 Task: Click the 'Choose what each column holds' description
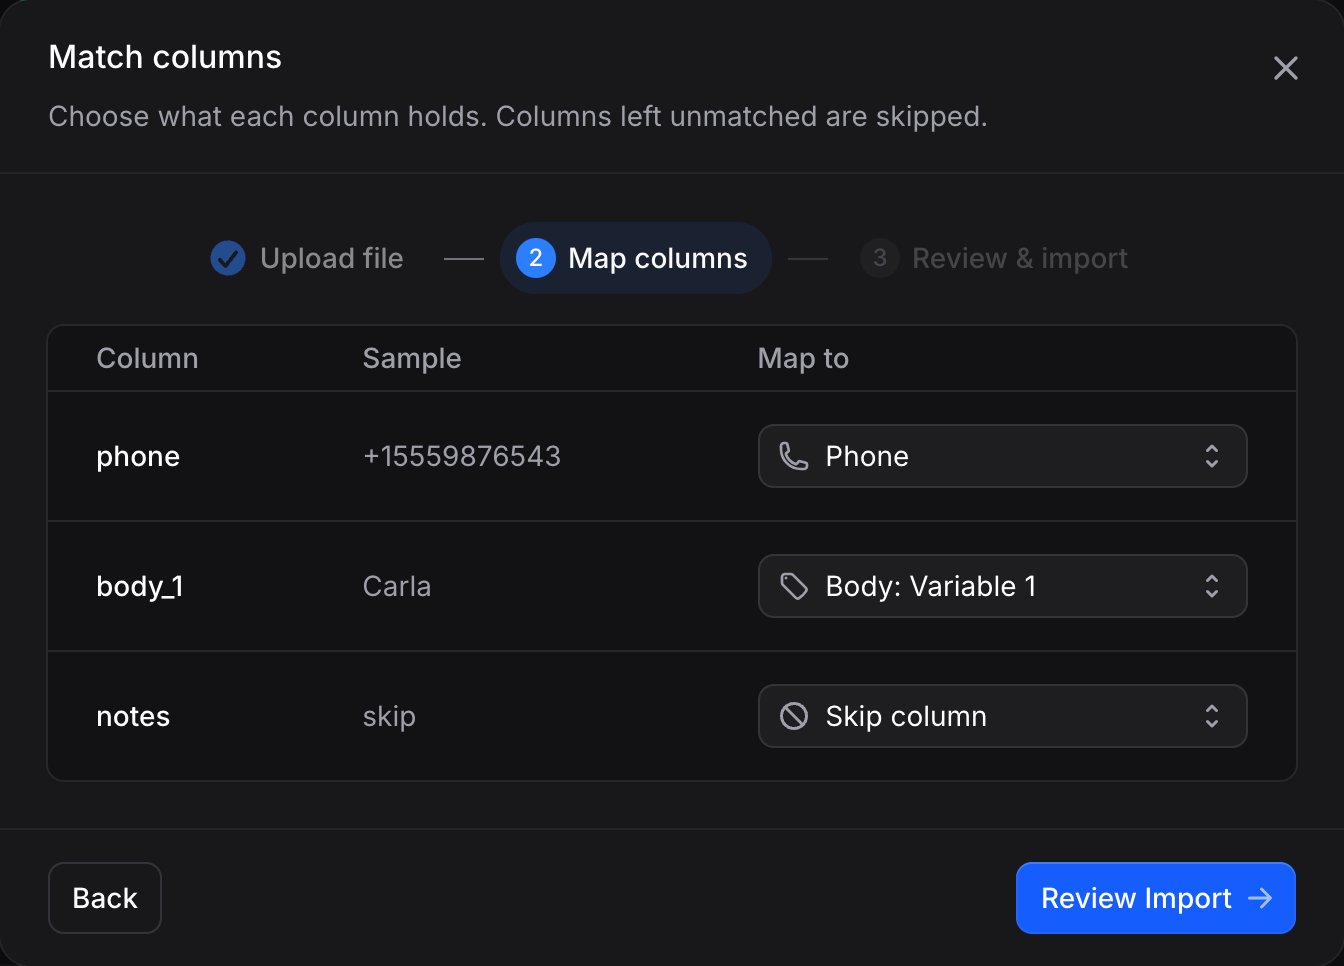point(518,116)
